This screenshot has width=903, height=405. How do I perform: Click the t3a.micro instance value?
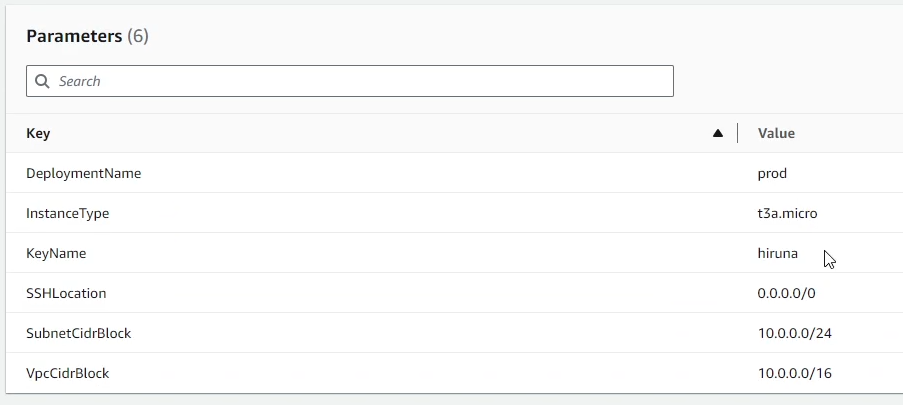pyautogui.click(x=788, y=213)
